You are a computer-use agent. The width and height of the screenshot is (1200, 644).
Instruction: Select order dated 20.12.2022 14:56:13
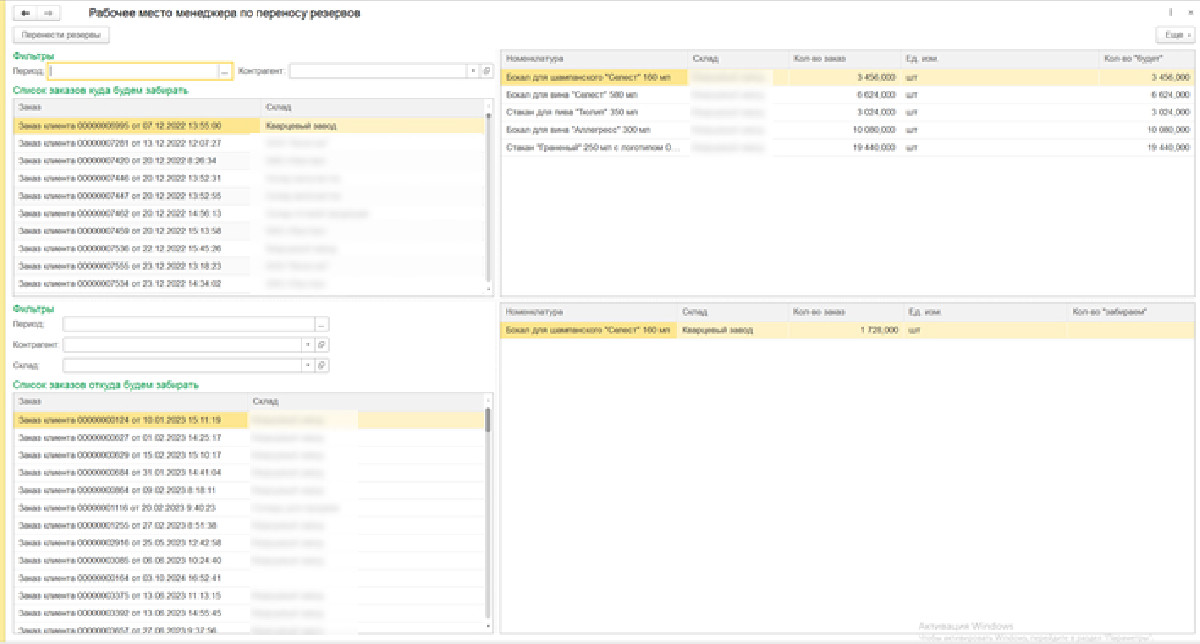coord(248,213)
